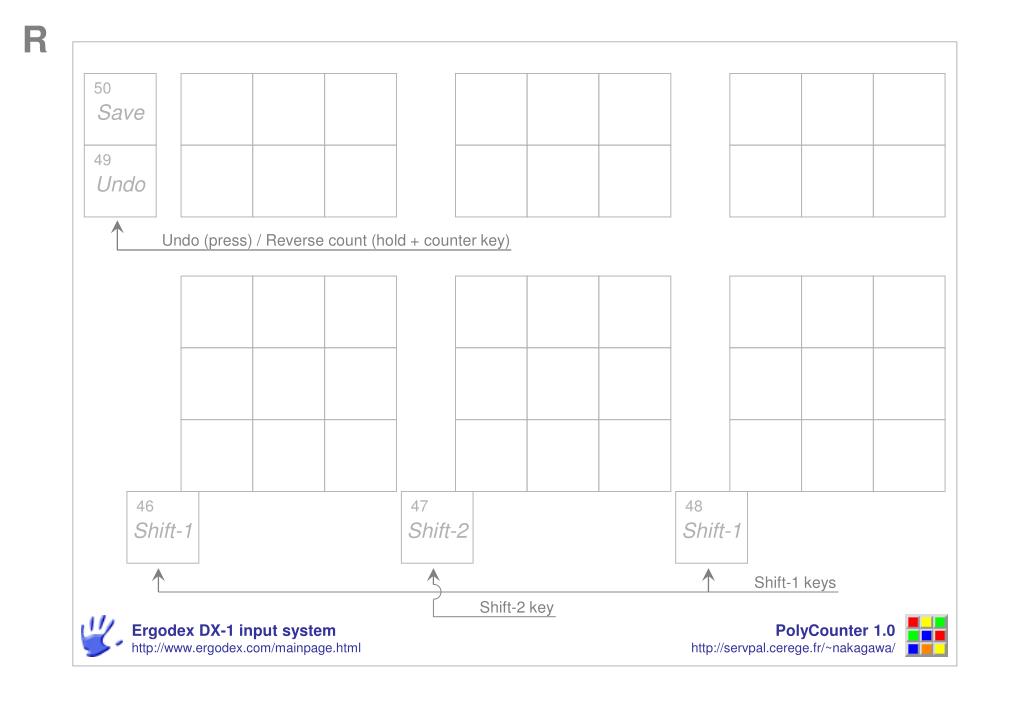Click the large 'R' page letter
The height and width of the screenshot is (708, 1023).
(35, 40)
